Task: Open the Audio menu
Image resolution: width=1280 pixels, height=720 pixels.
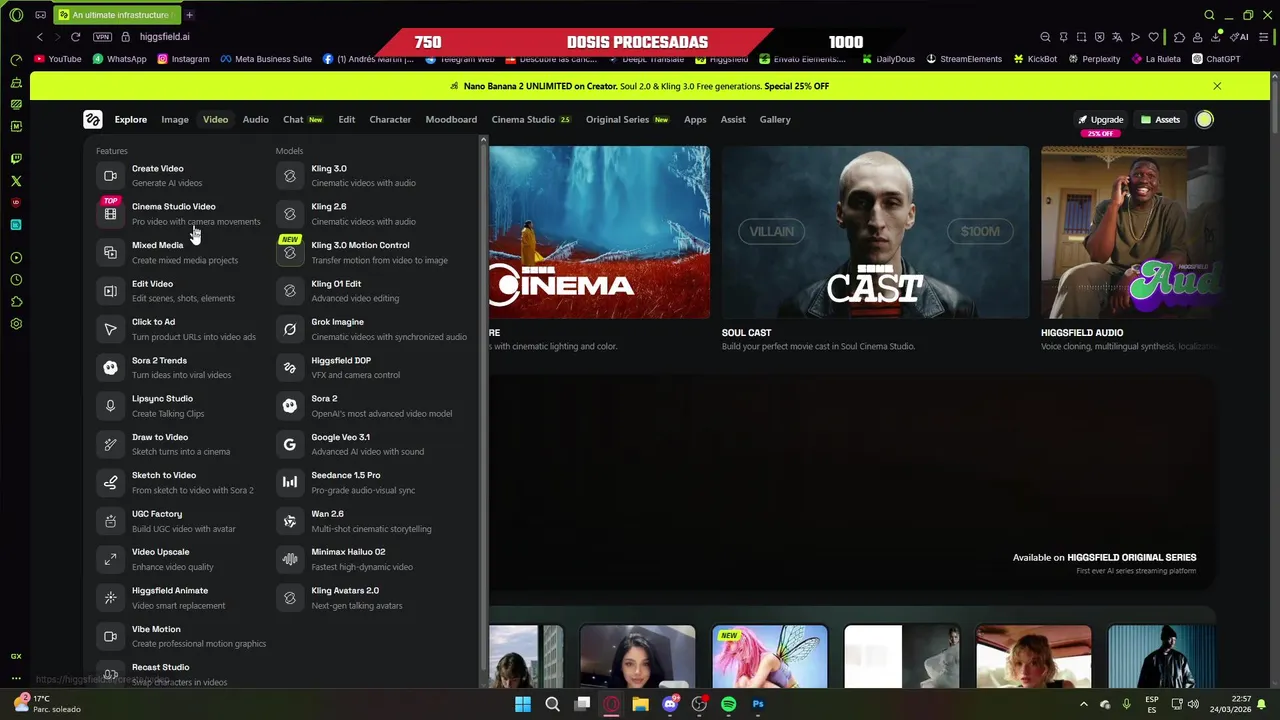Action: 255,119
